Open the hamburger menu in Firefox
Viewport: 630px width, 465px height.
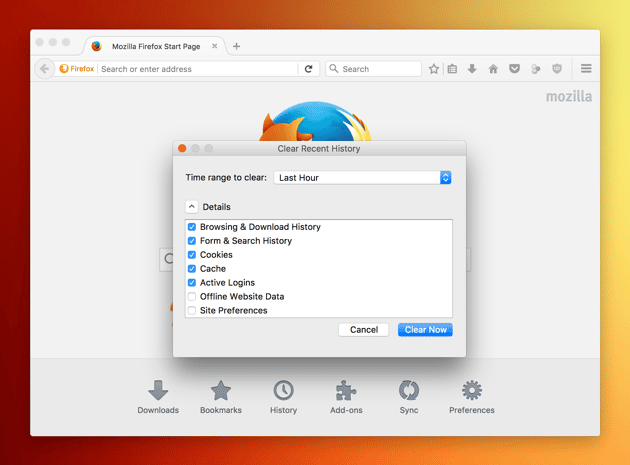click(x=586, y=69)
